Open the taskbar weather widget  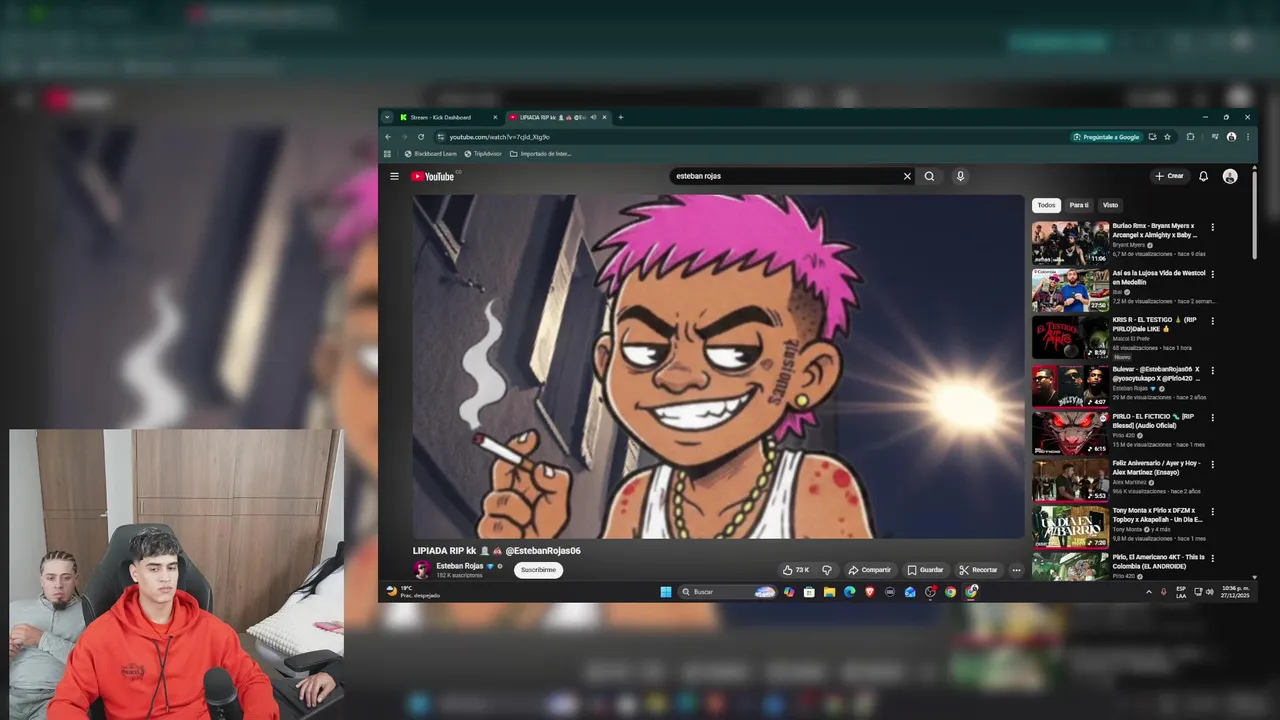click(413, 592)
